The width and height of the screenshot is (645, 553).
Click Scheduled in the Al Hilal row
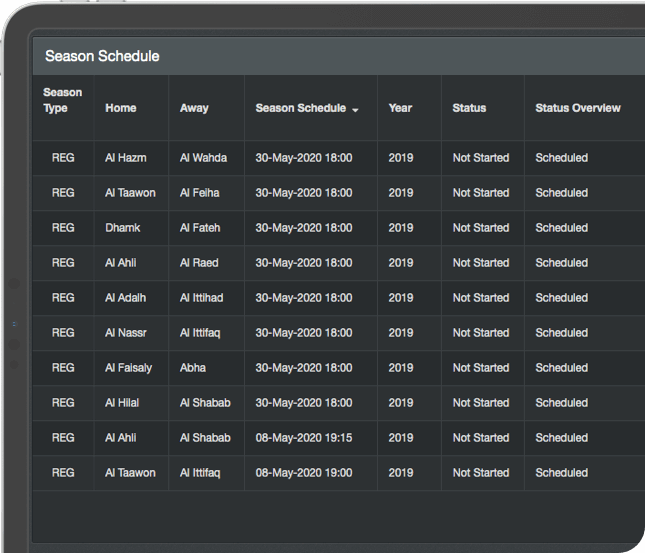pyautogui.click(x=561, y=402)
